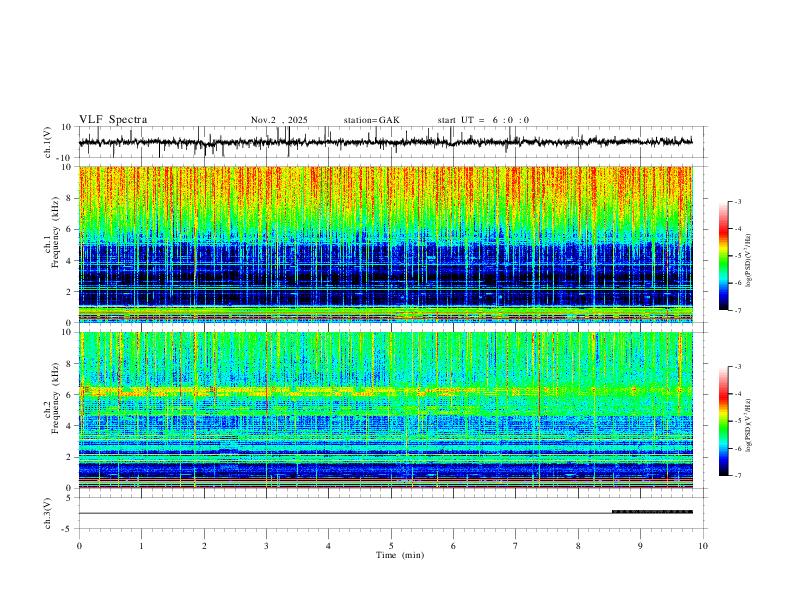Click the "-7" tick on ch.2 colorbar
The height and width of the screenshot is (612, 792).
[738, 475]
